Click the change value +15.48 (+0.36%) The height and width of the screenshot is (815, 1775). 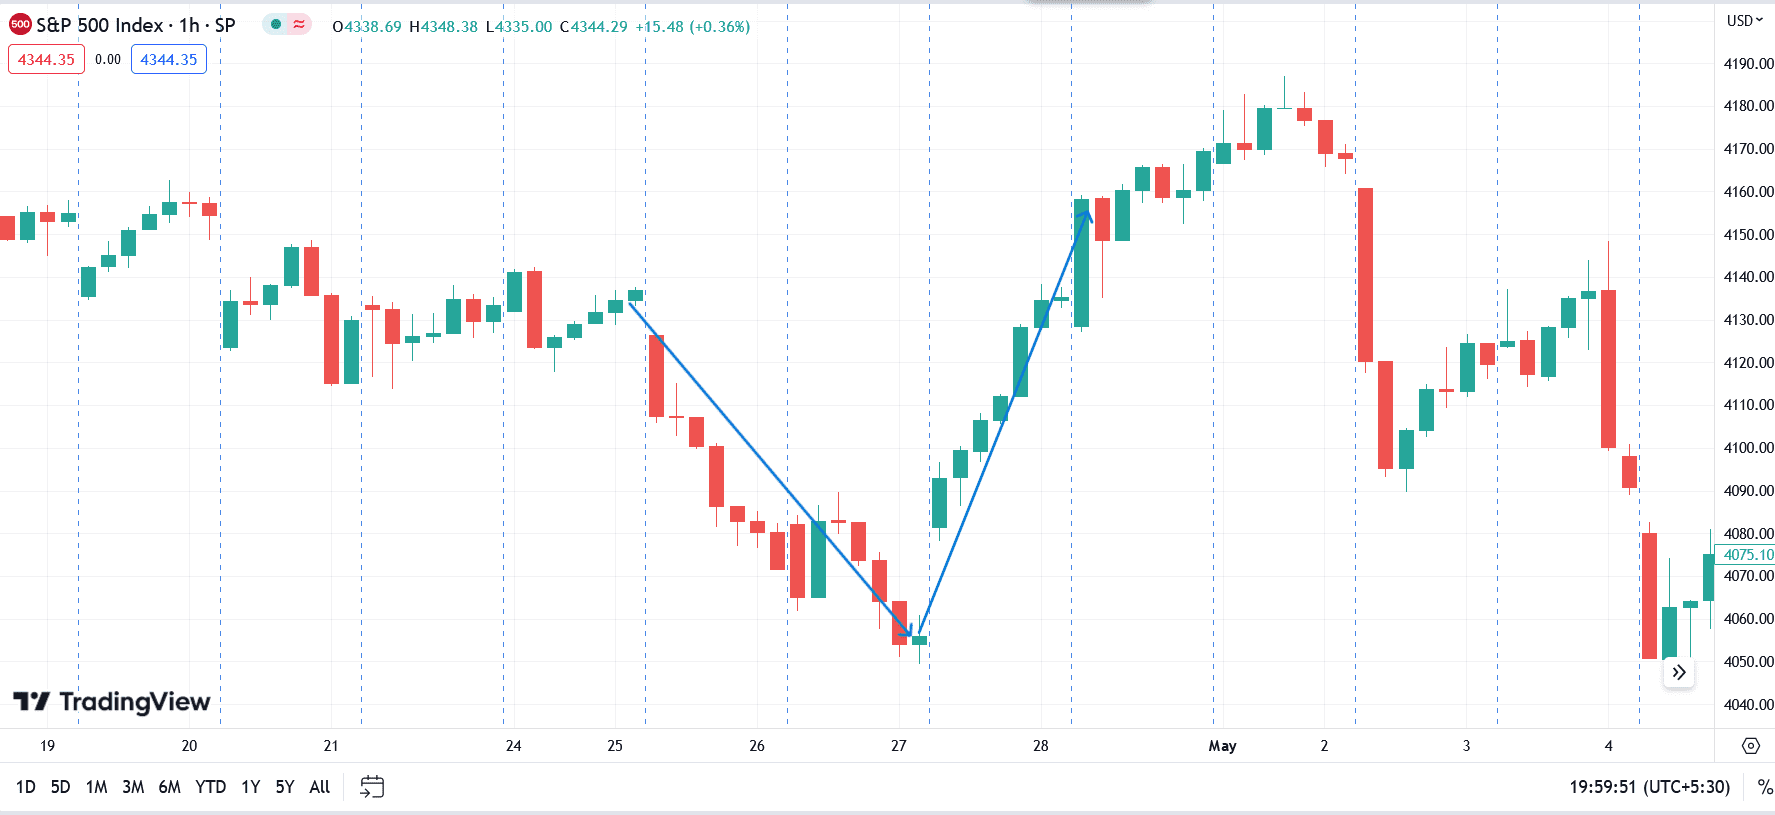click(693, 27)
